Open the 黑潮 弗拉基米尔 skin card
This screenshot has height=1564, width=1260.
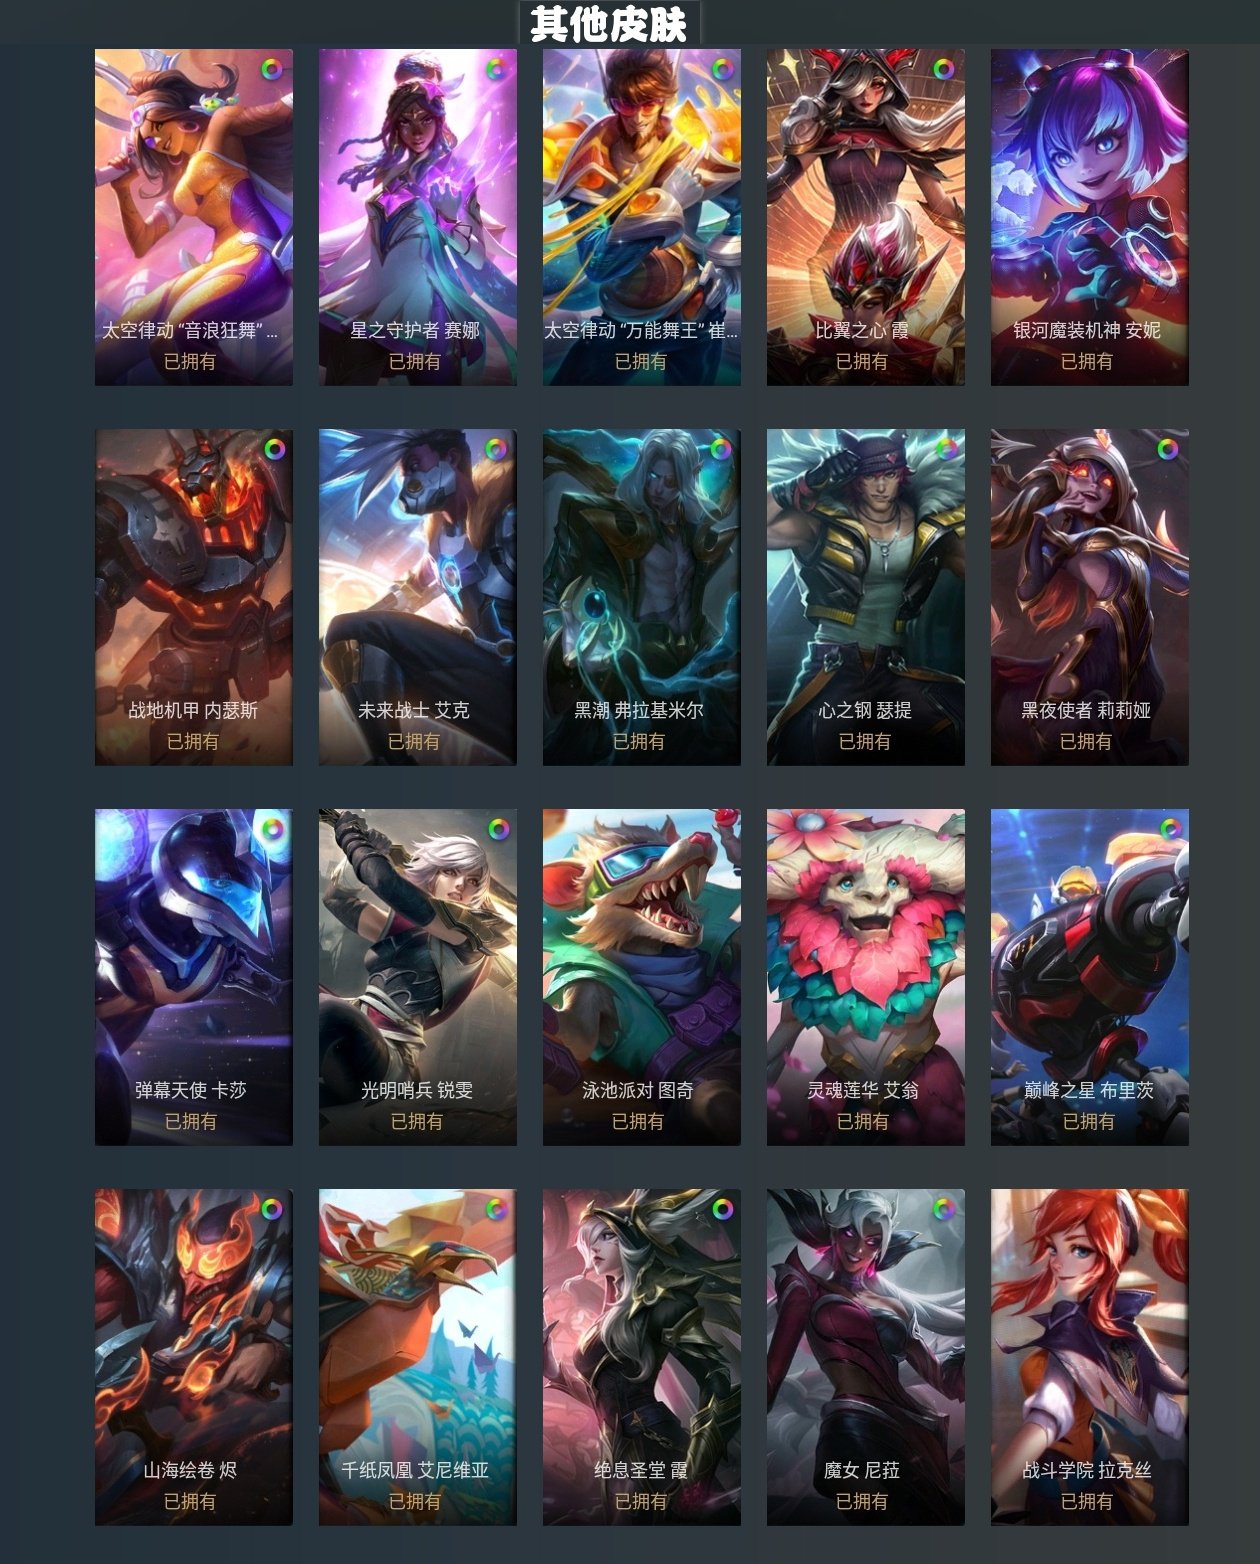tap(642, 597)
